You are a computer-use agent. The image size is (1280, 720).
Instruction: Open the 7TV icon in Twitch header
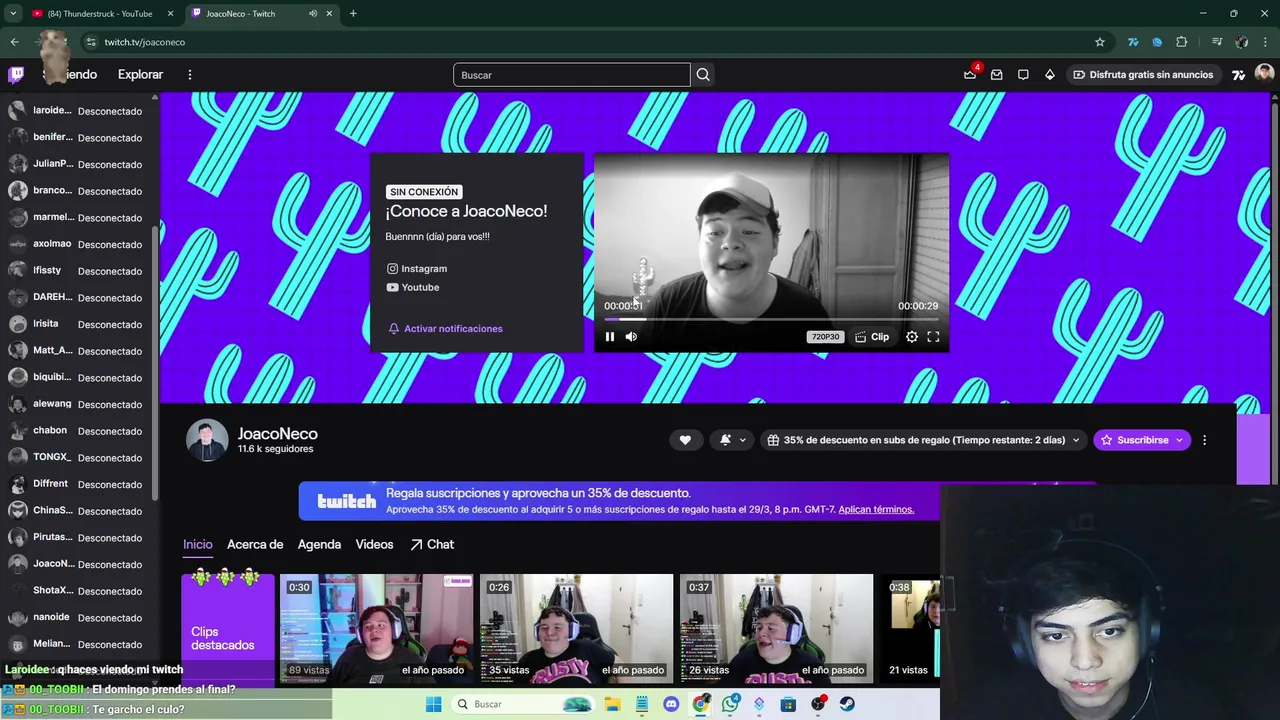(1239, 75)
